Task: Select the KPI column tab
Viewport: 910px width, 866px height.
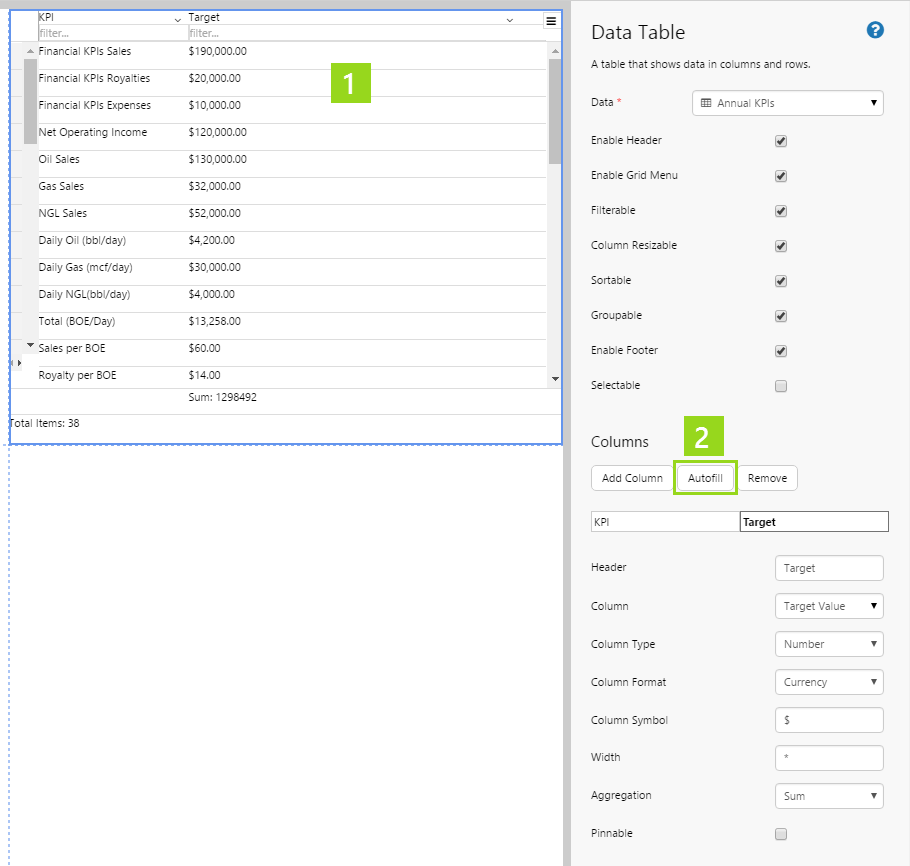Action: click(x=665, y=522)
